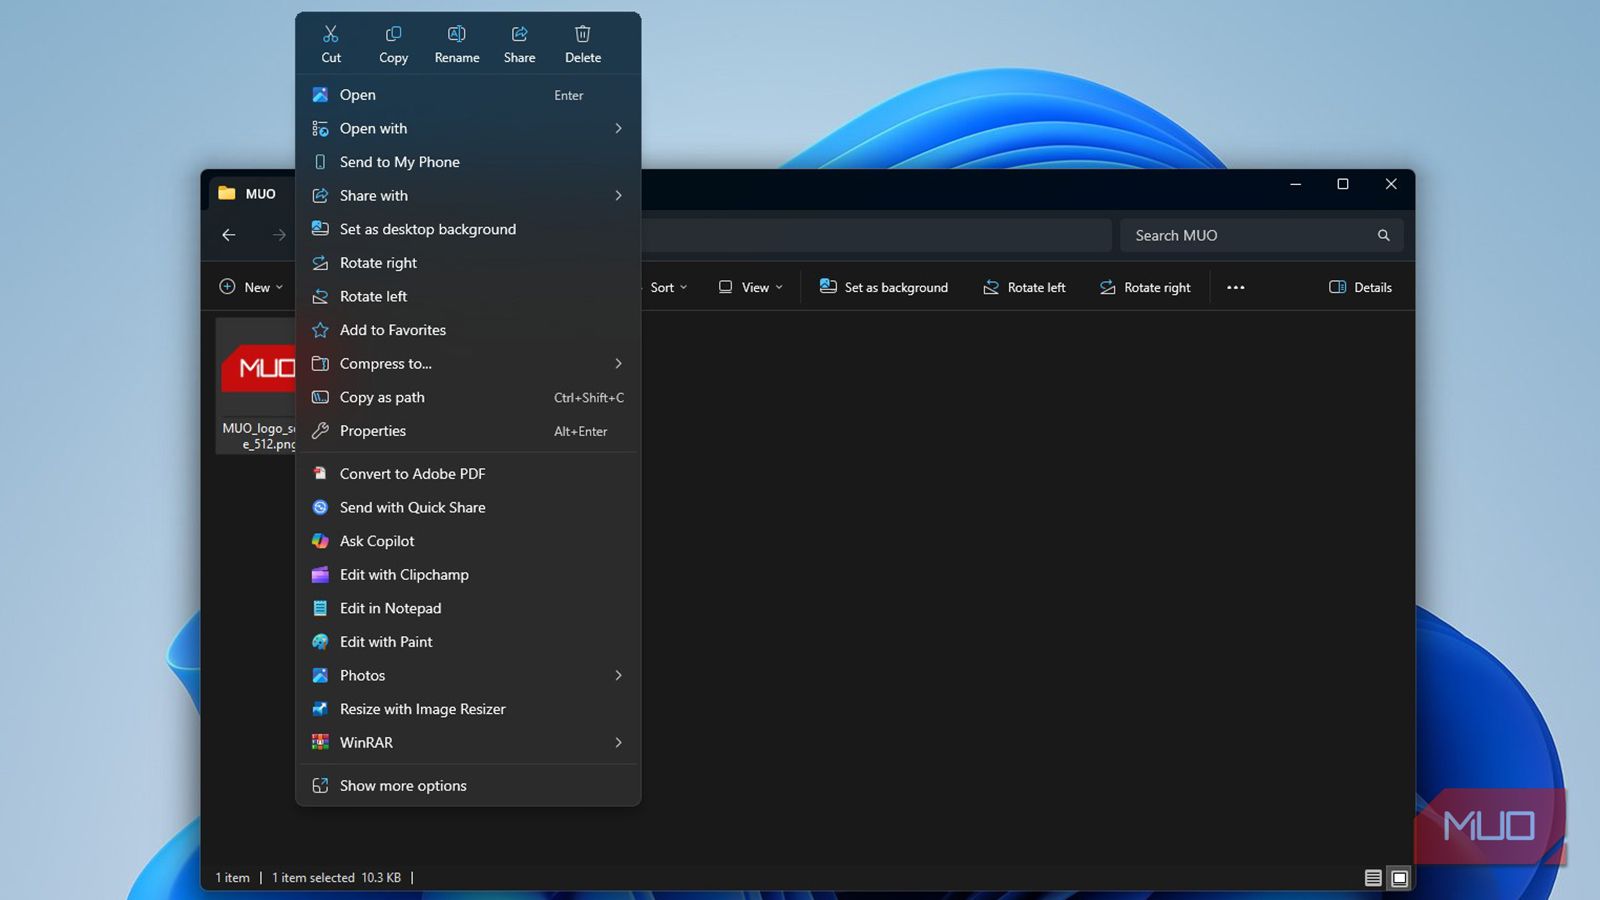Open the View dropdown

[x=751, y=288]
